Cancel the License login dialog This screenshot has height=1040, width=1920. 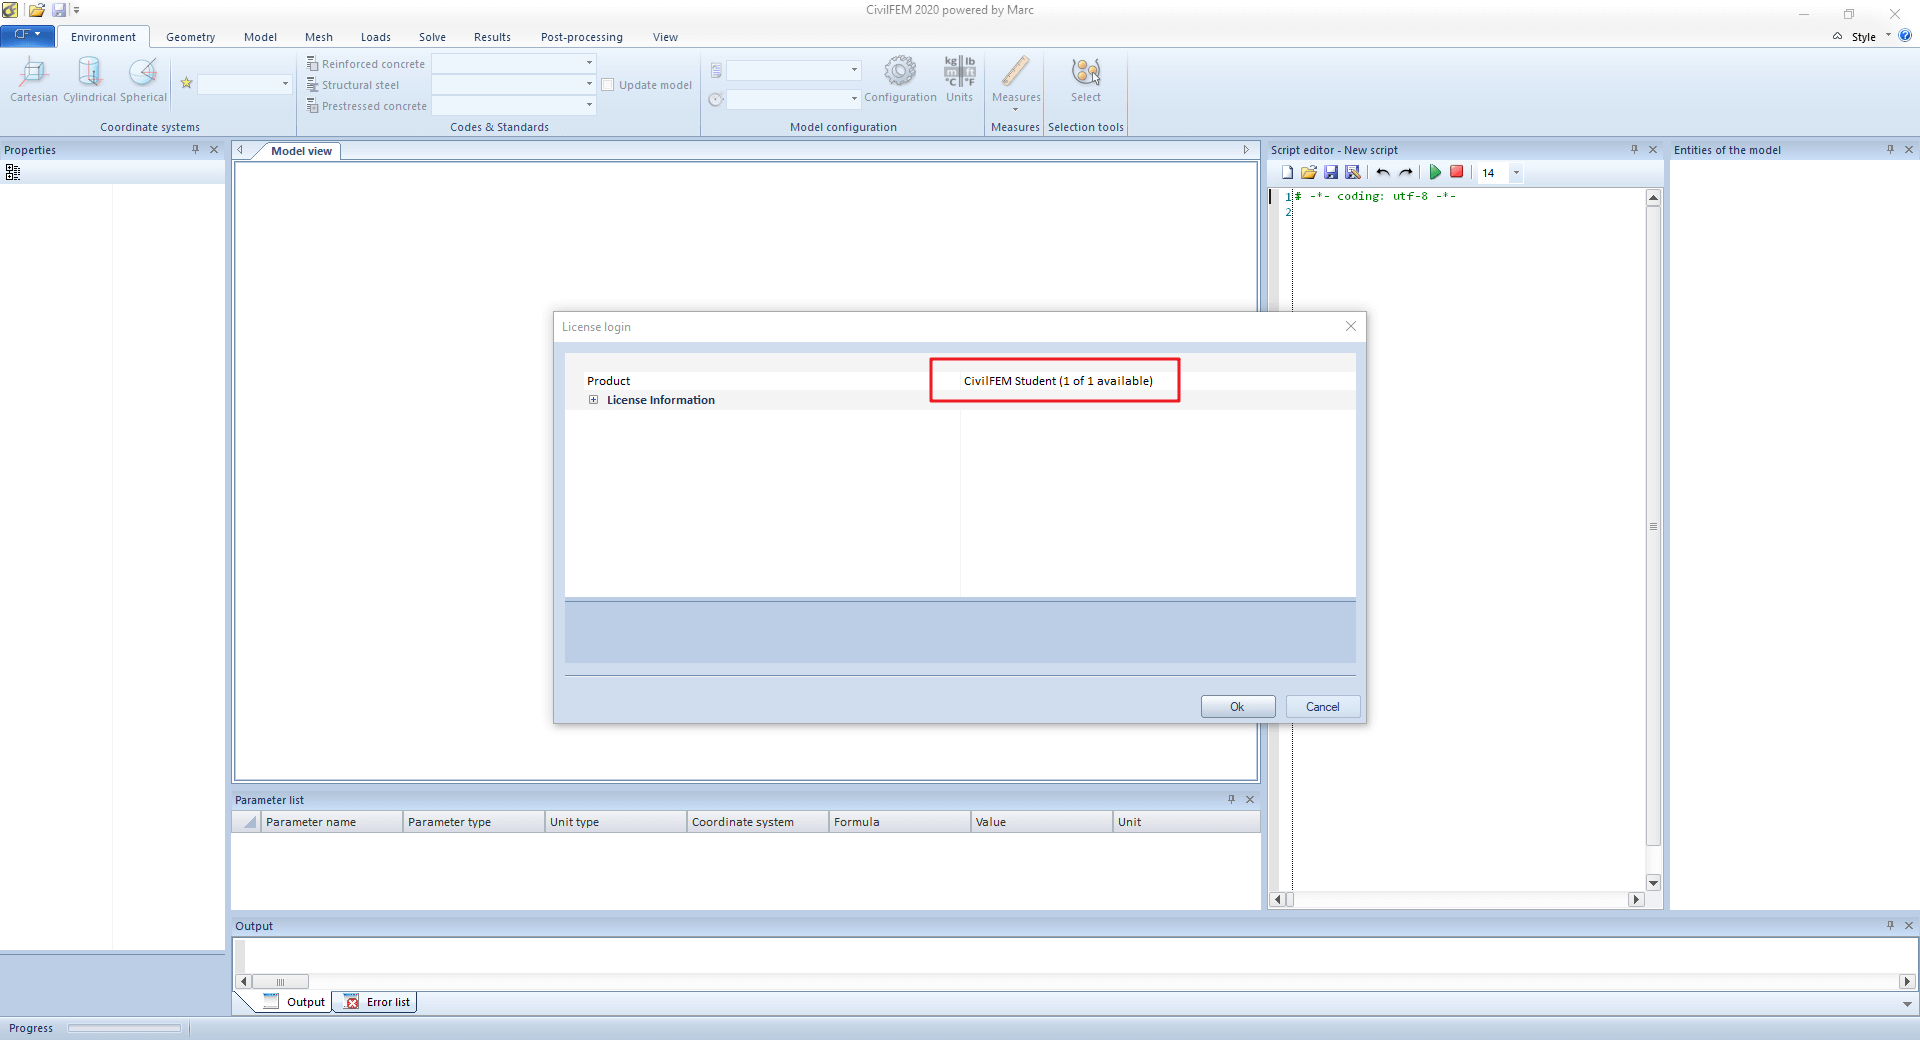coord(1322,707)
